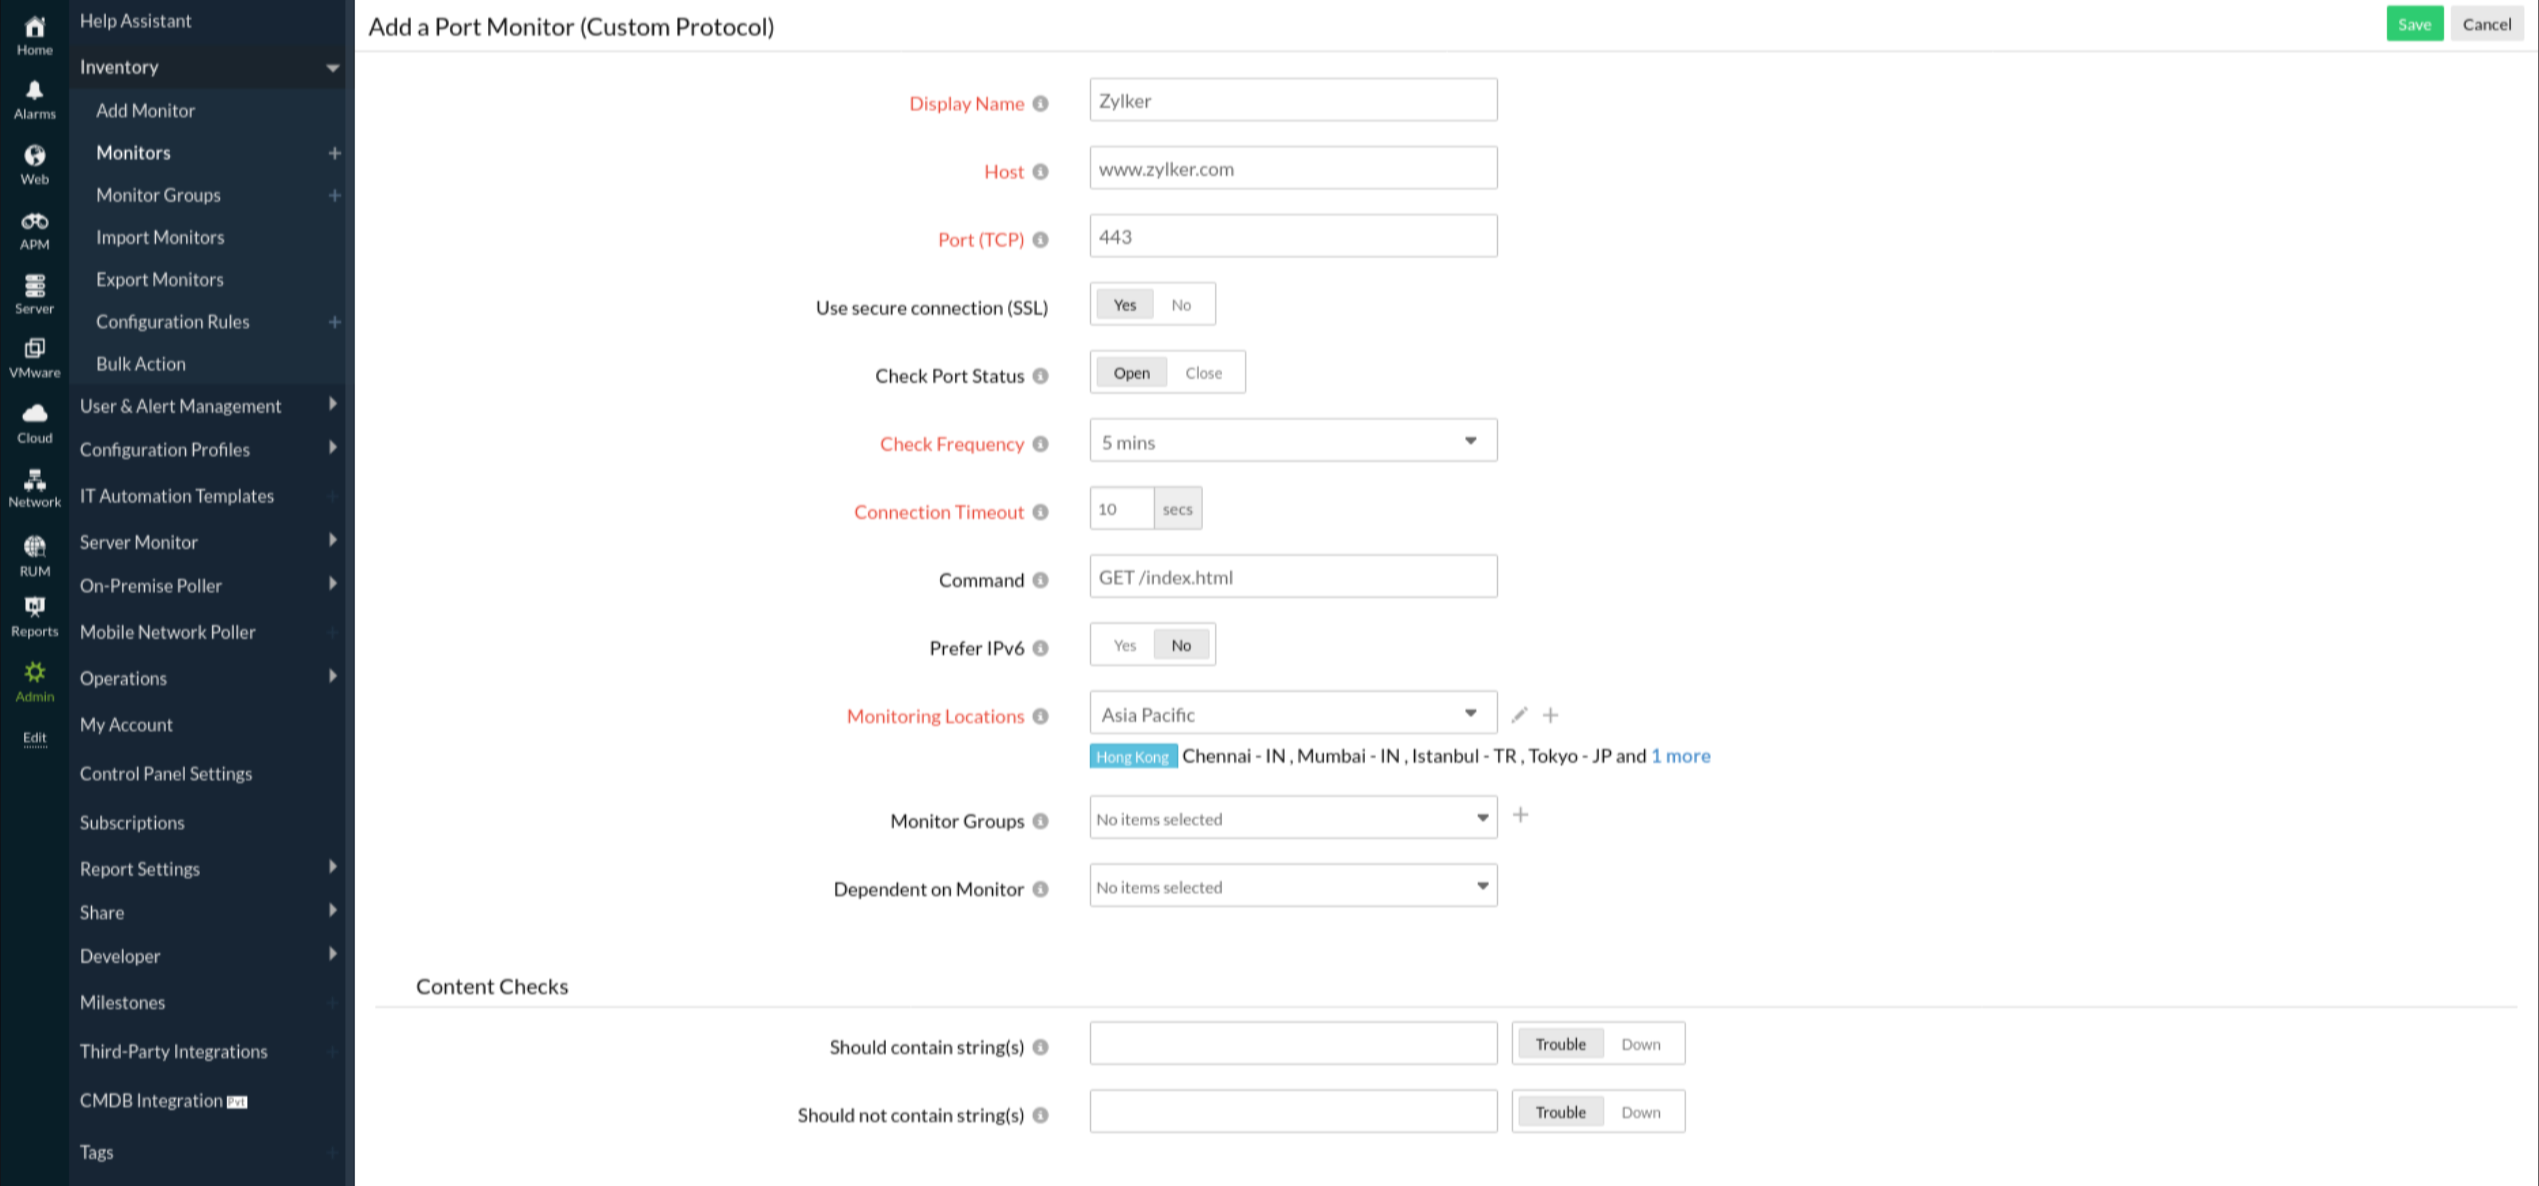Screen dimensions: 2539x1186
Task: Select the APM section in sidebar
Action: point(34,229)
